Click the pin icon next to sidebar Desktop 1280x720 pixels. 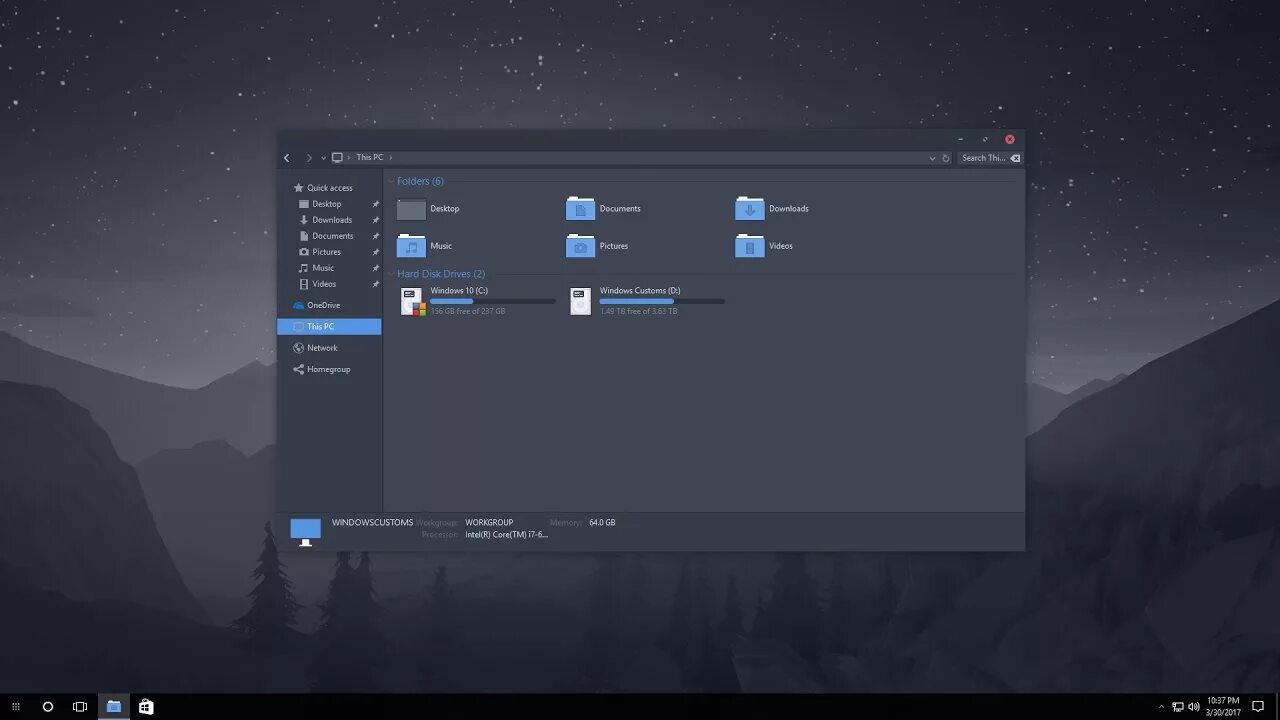376,204
